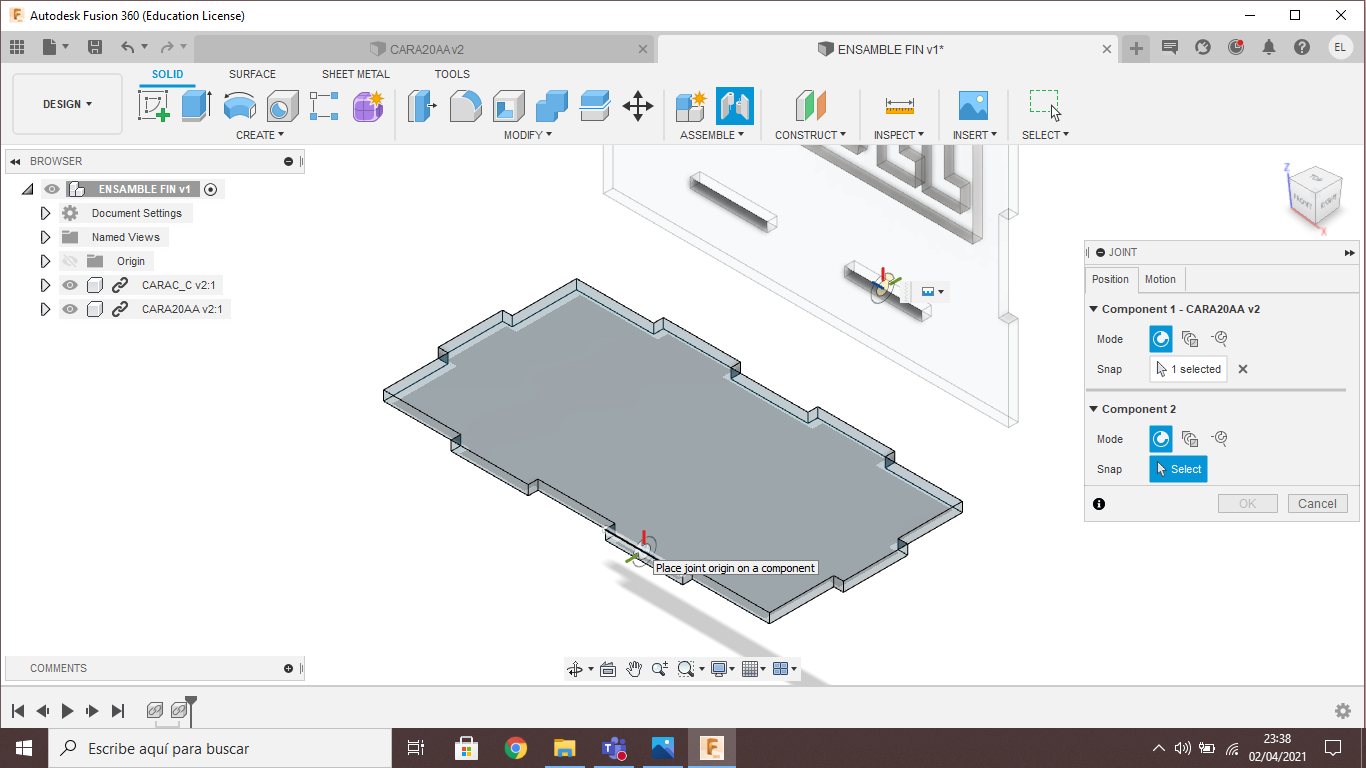
Task: Open the DESIGN workspace dropdown
Action: [x=67, y=104]
